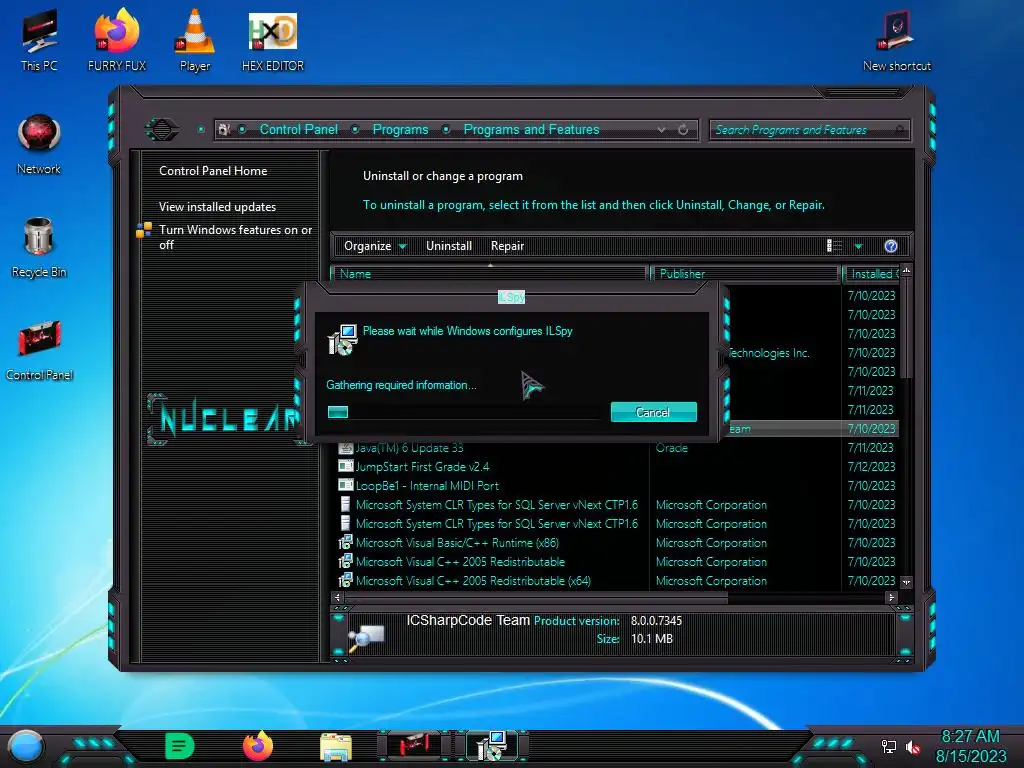The height and width of the screenshot is (768, 1024).
Task: Switch to Control Panel taskbar button
Action: [x=413, y=746]
